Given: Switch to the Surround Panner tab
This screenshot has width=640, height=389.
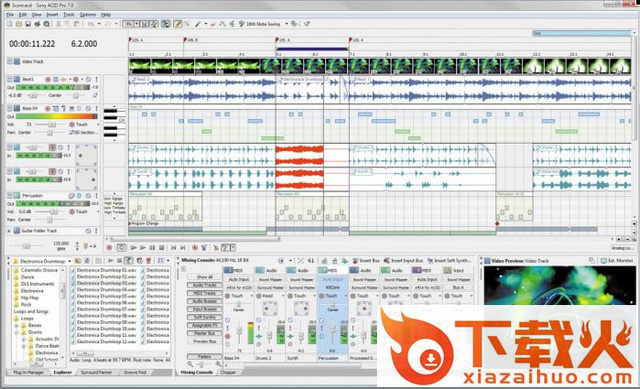Looking at the screenshot, I should point(96,373).
